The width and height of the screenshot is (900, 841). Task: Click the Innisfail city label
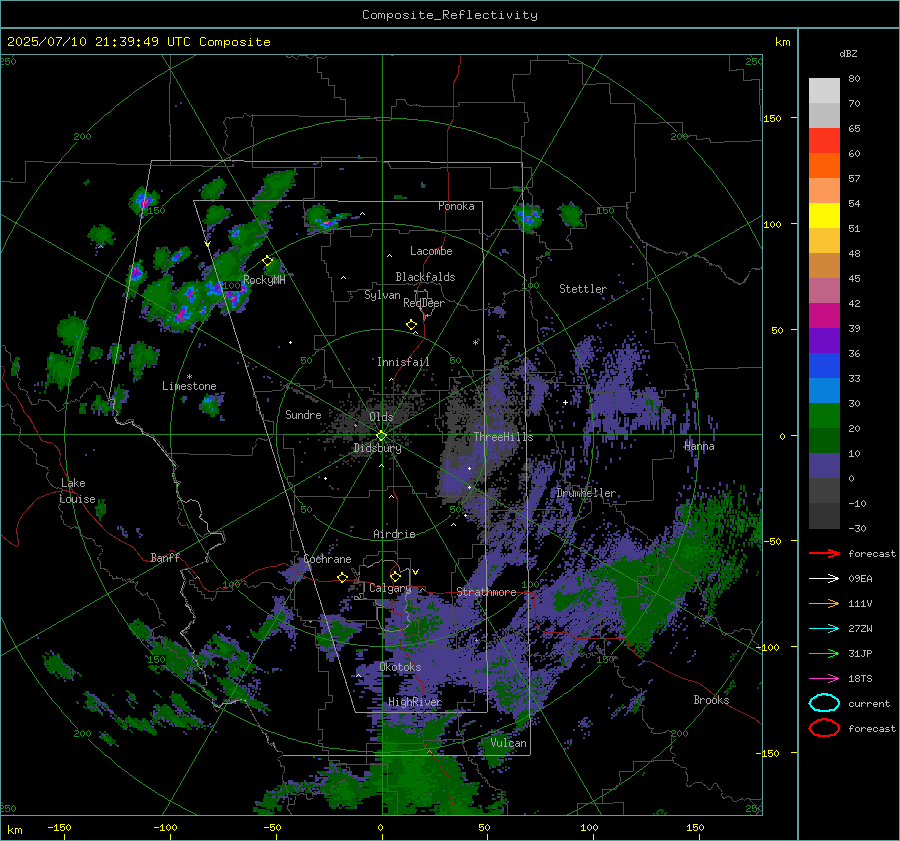click(403, 362)
